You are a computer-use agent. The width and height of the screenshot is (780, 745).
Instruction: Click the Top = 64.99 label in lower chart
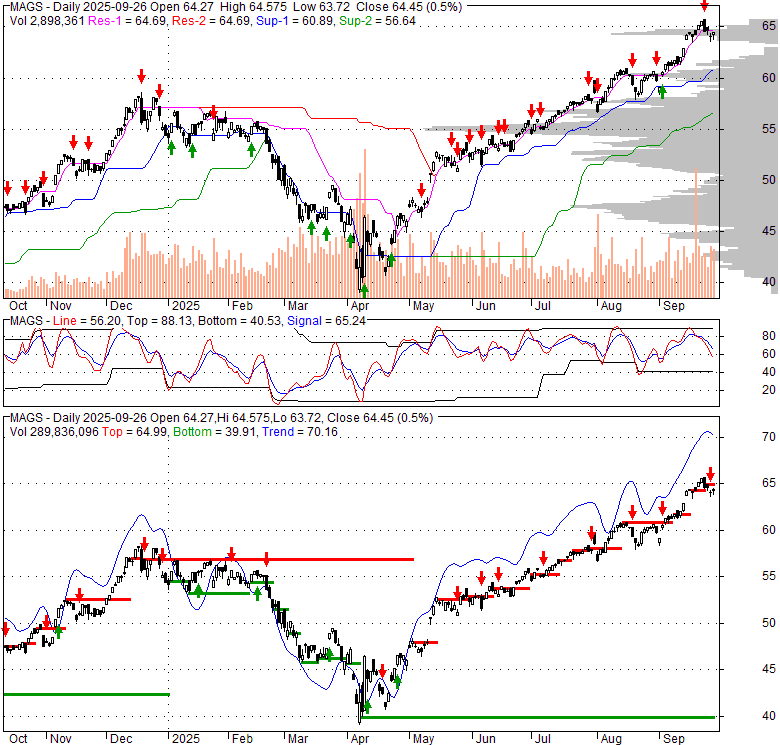click(x=134, y=432)
